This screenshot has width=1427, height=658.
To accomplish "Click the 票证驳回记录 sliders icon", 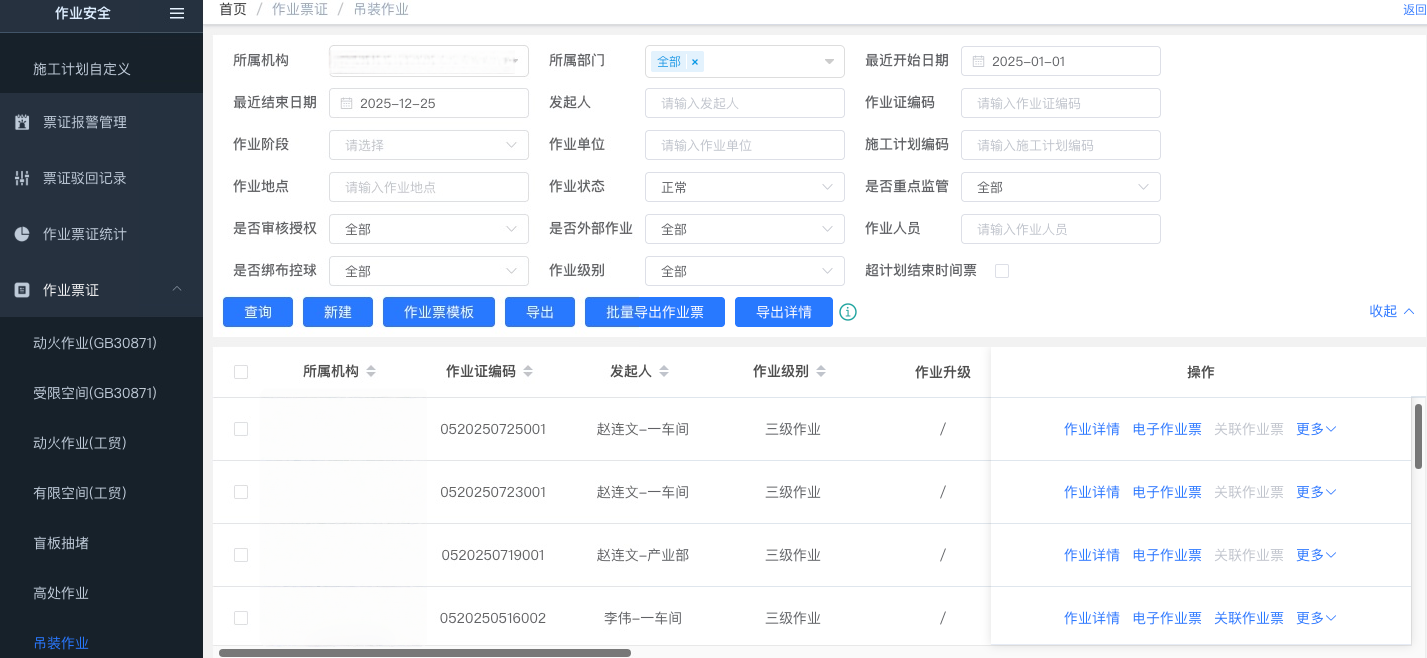I will tap(22, 178).
